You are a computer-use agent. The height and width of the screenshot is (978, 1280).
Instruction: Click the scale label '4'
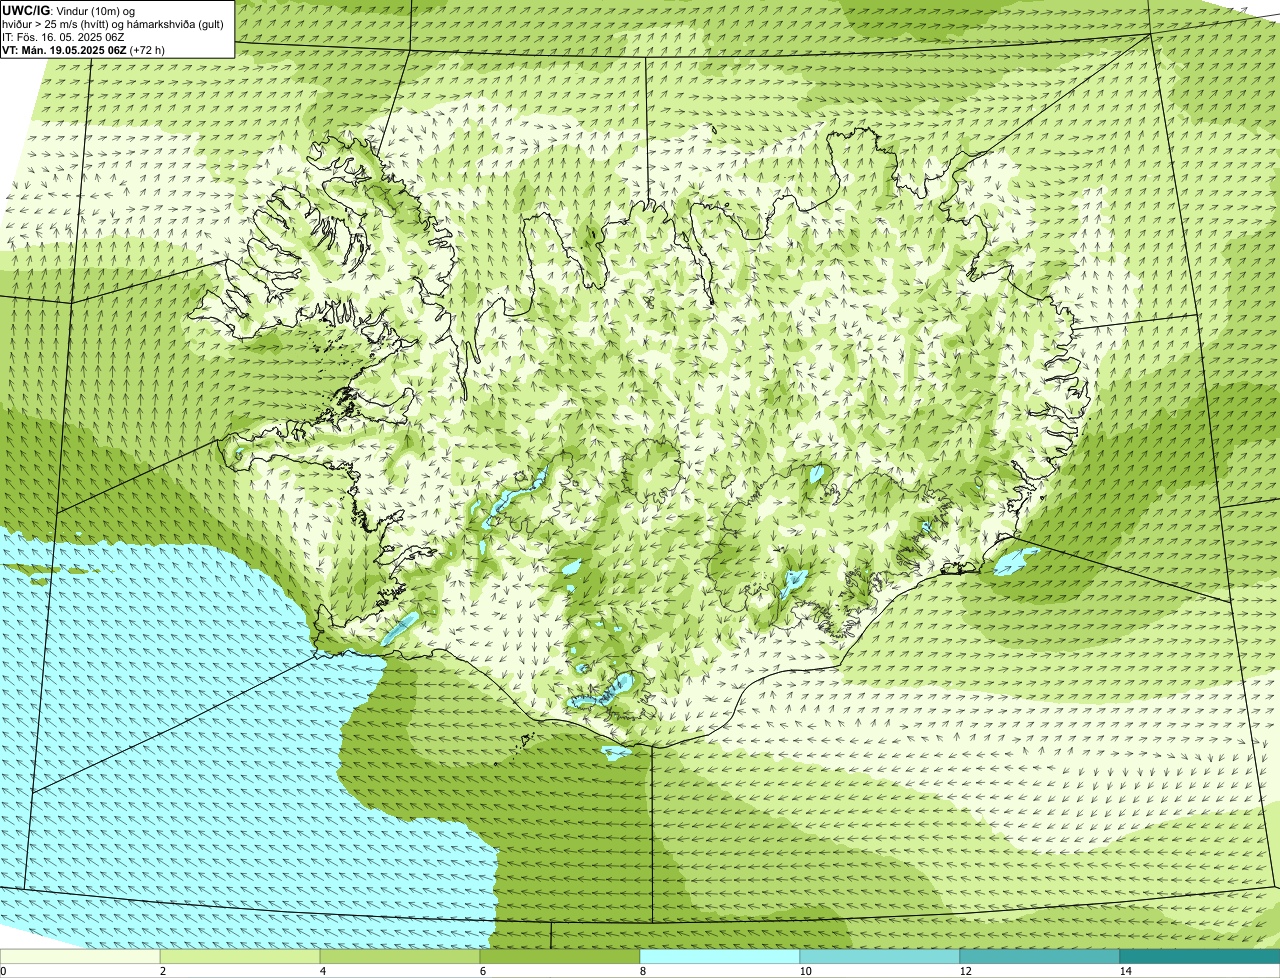pos(322,971)
